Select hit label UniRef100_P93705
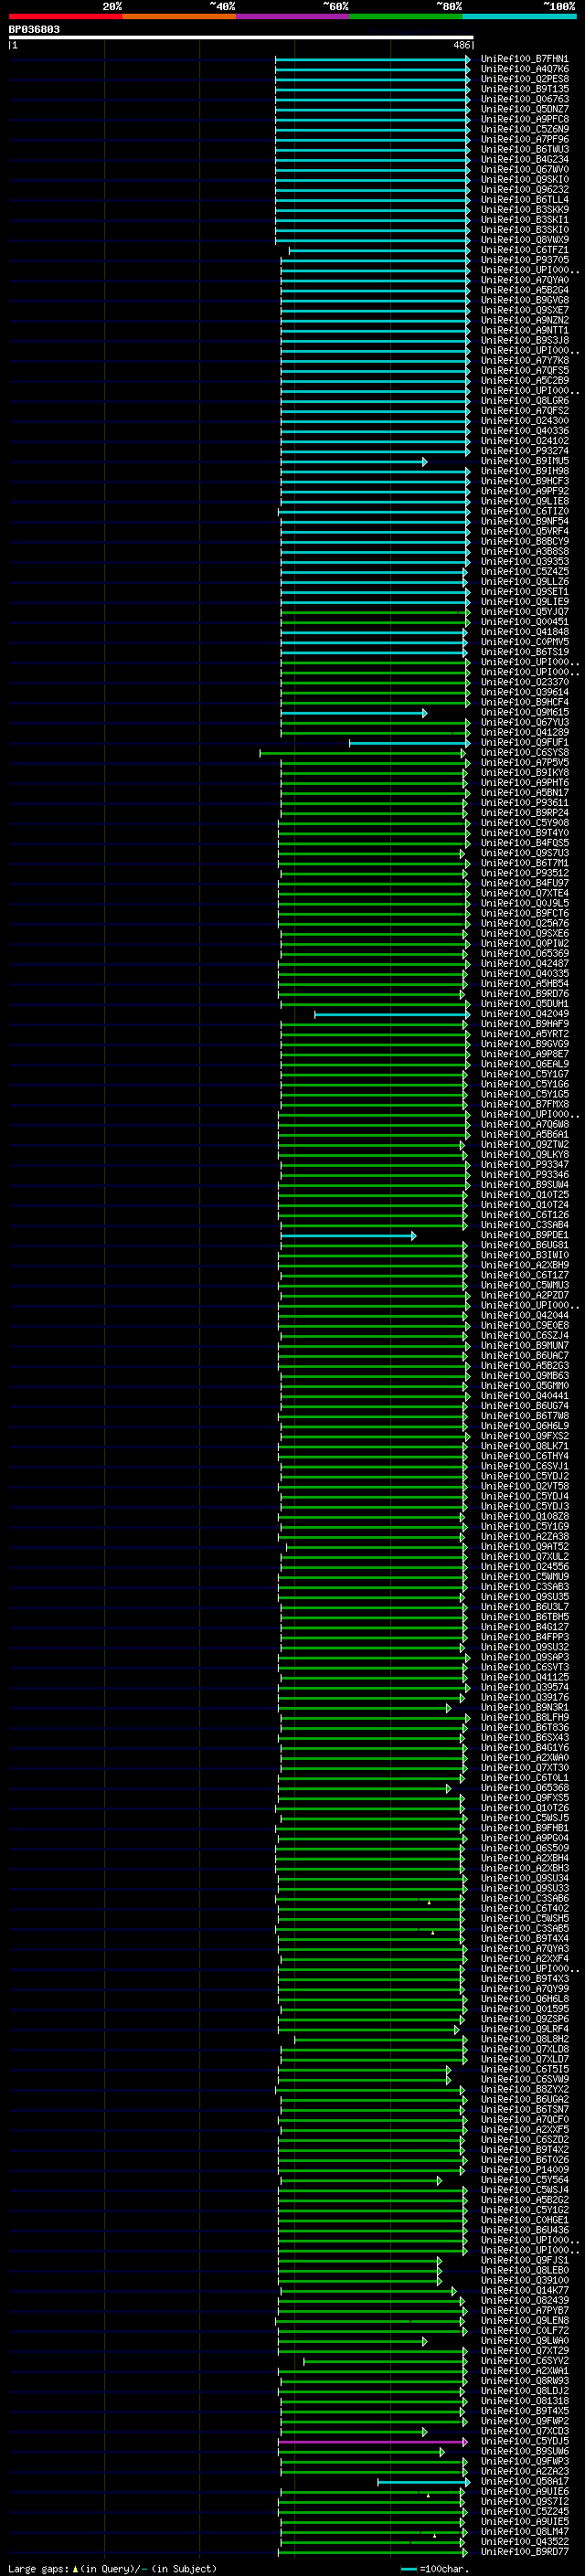Screen dimensions: 585x2576 point(525,261)
